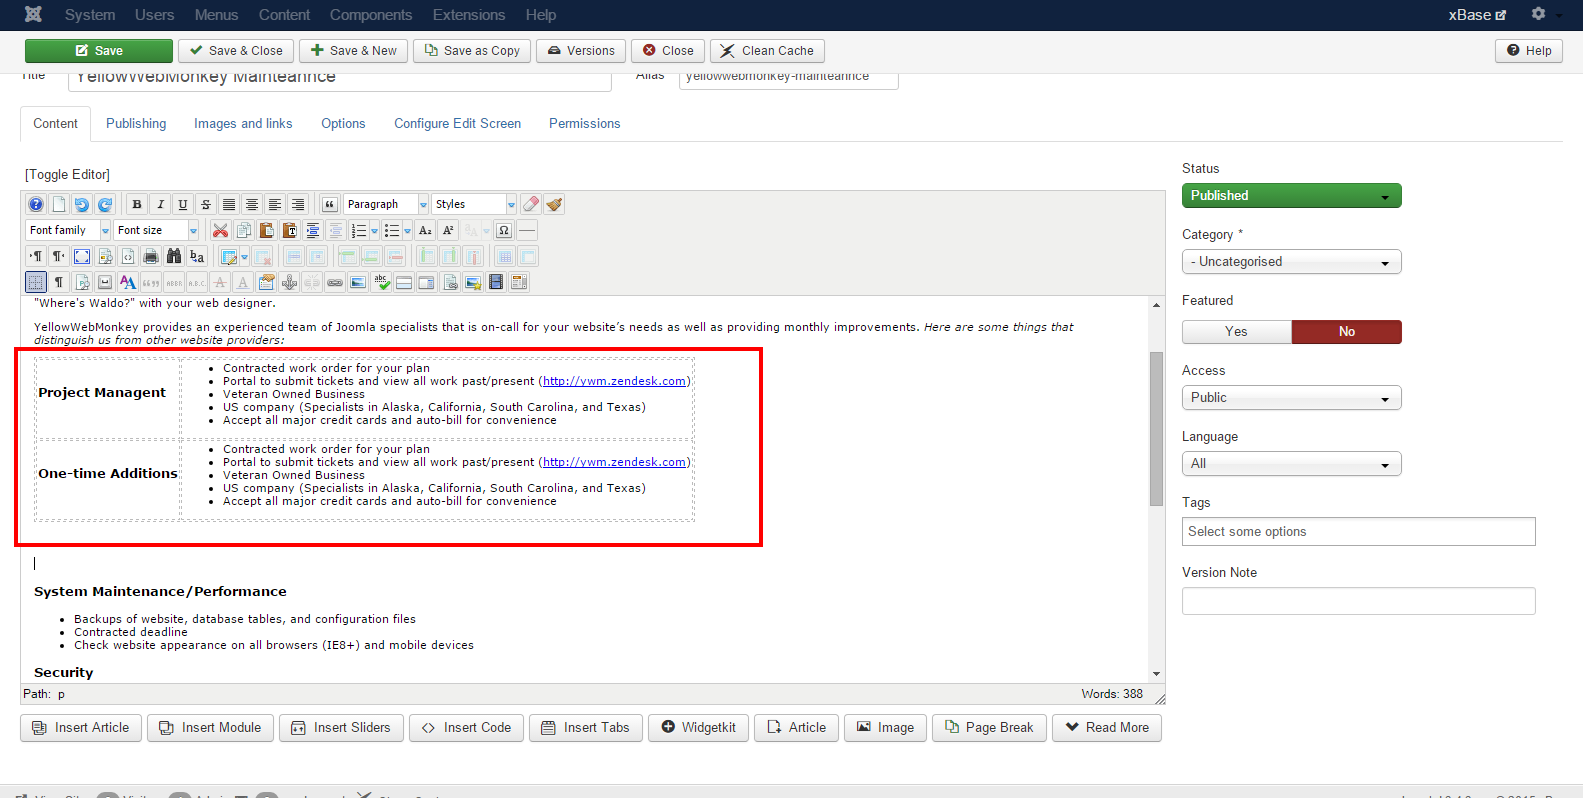Screen dimensions: 1583x798
Task: Expand the bullet list style arrow
Action: [x=407, y=230]
